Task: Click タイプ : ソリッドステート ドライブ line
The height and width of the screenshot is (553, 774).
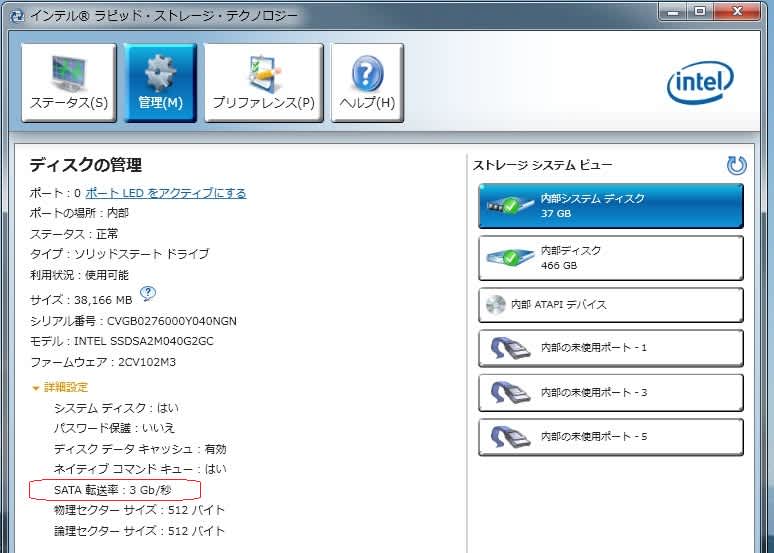Action: click(x=119, y=254)
